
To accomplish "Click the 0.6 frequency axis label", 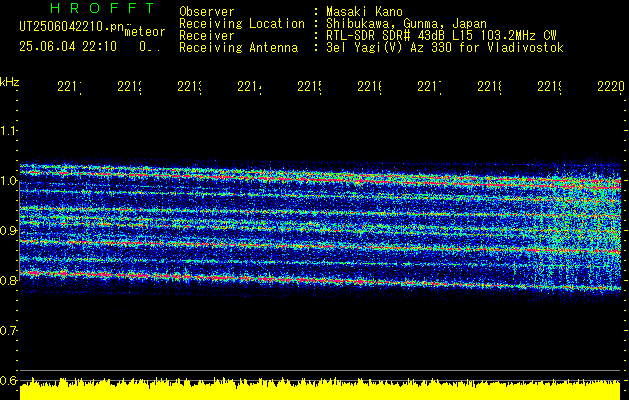I will point(8,380).
